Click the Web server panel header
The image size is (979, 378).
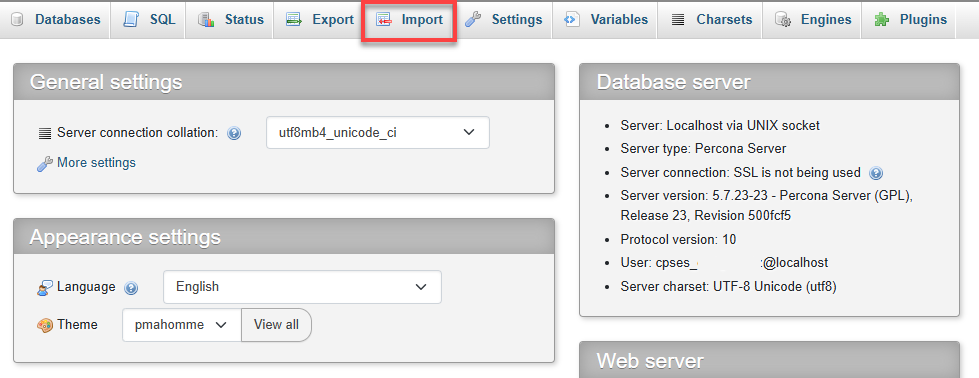tap(769, 360)
